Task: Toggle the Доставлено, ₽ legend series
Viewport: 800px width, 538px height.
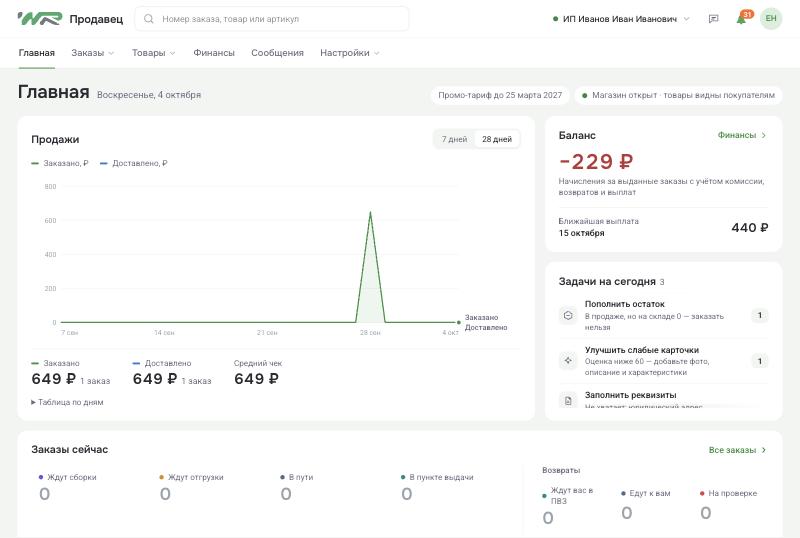Action: 134,163
